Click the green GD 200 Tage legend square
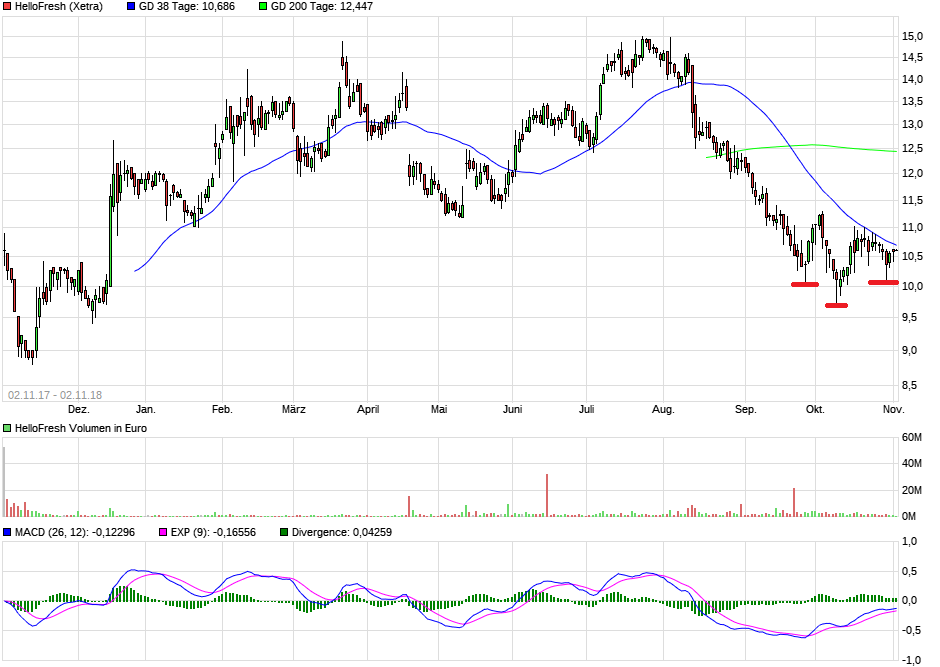The width and height of the screenshot is (940, 667). click(263, 7)
